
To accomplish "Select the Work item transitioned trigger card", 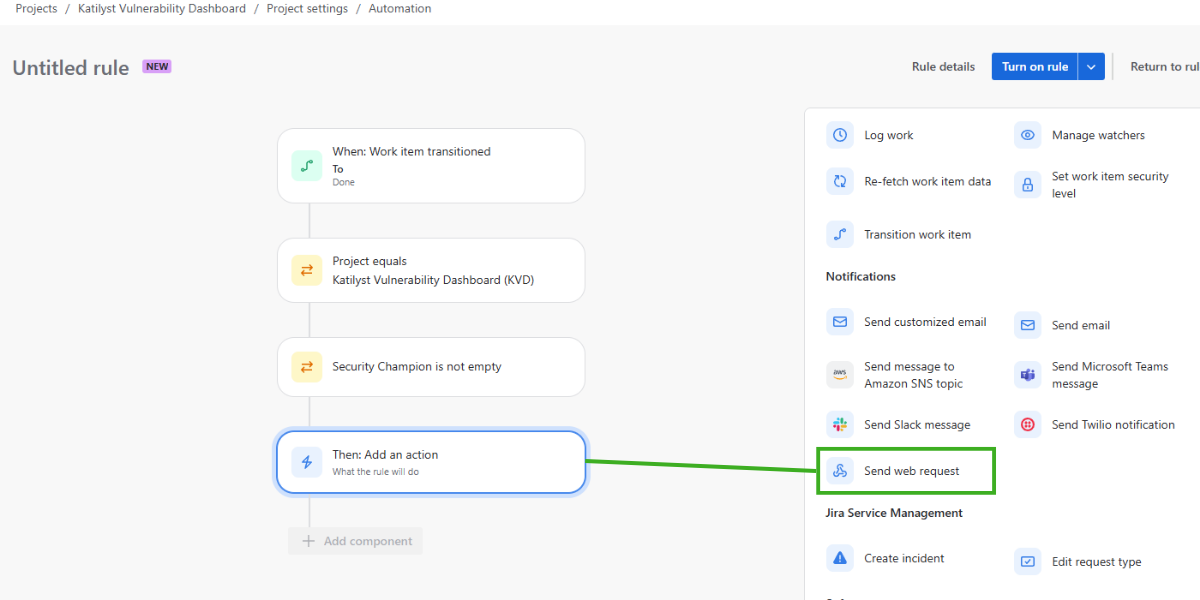I will point(431,166).
